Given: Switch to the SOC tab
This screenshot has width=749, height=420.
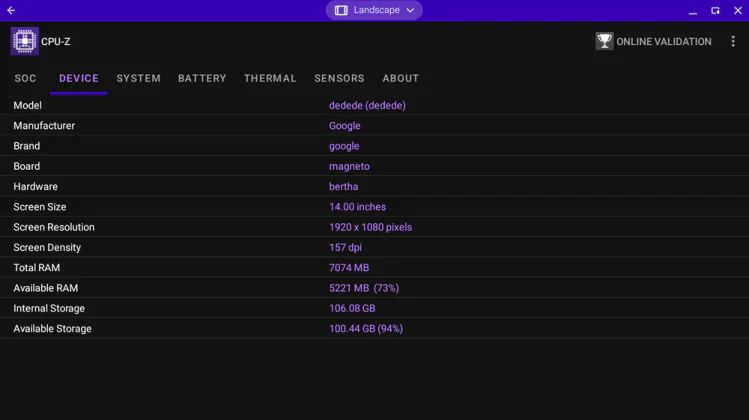Looking at the screenshot, I should (x=25, y=78).
